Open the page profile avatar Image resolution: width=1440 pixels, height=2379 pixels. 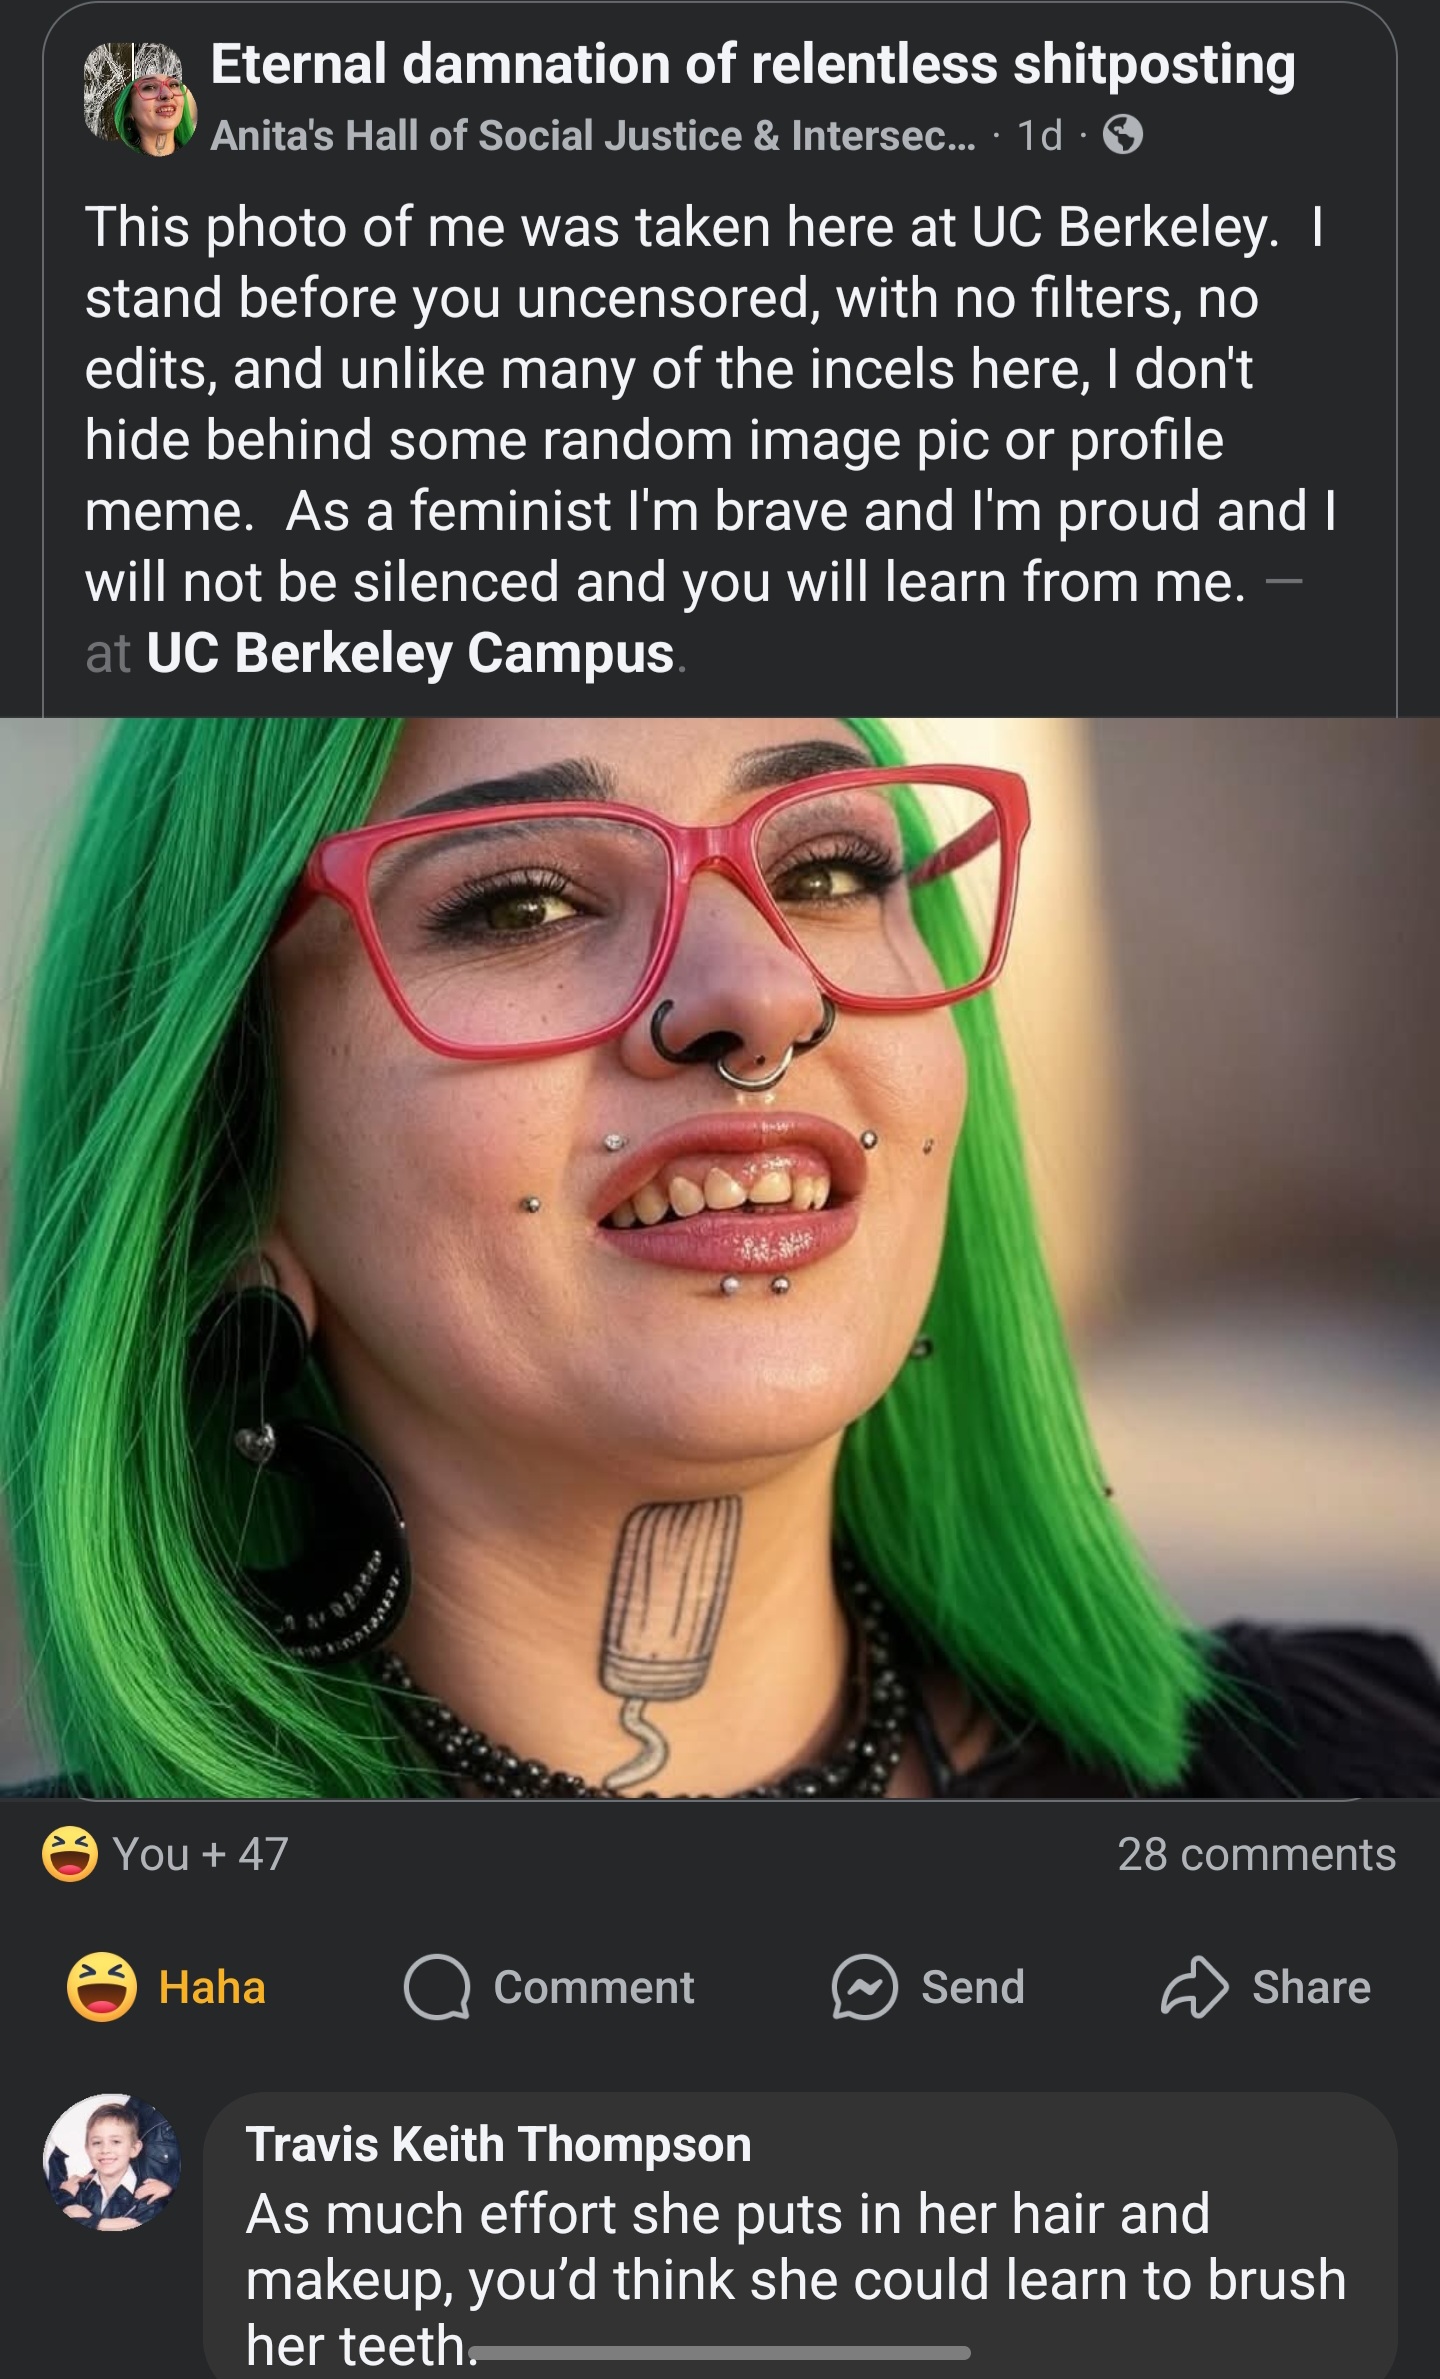click(140, 100)
